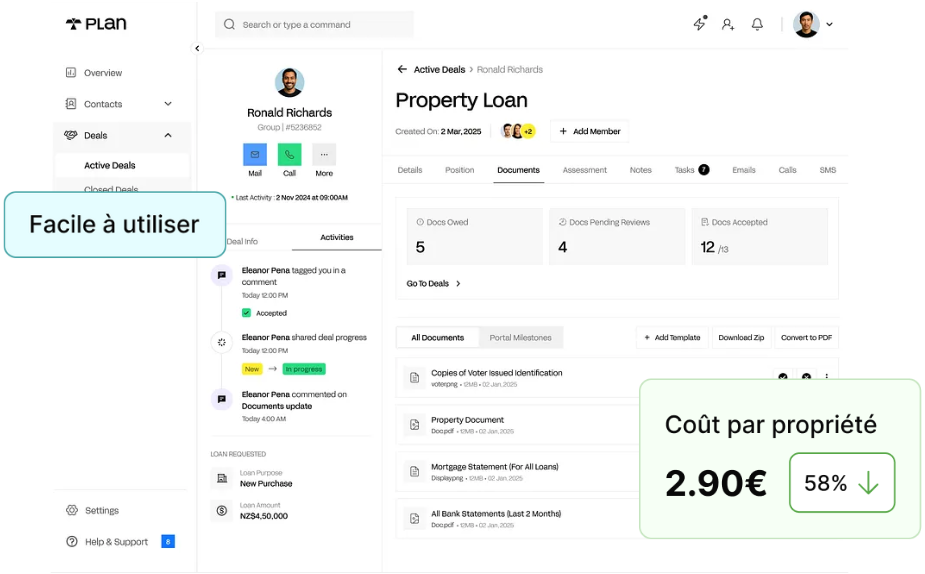
Task: Follow the Go To Deals link
Action: [x=434, y=284]
